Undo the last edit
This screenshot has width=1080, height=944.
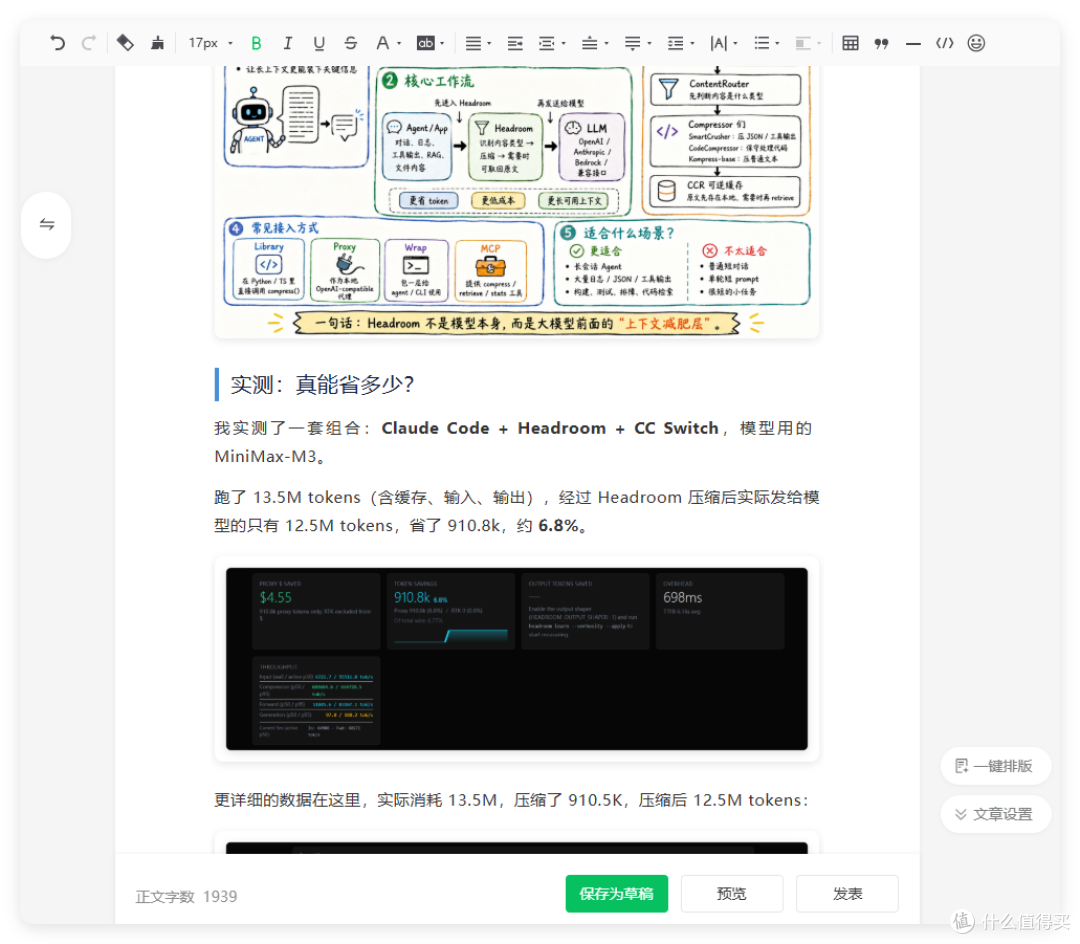pyautogui.click(x=57, y=43)
